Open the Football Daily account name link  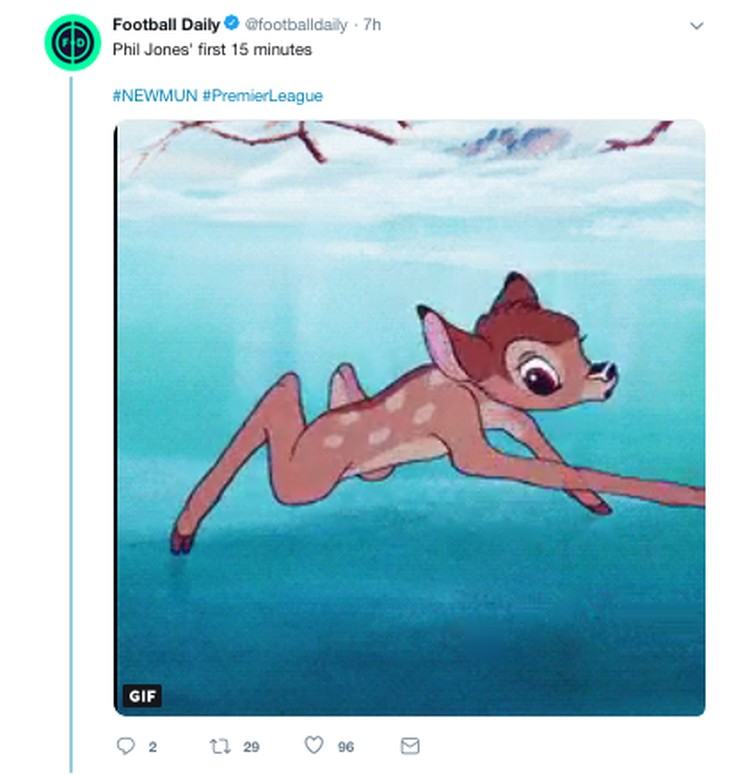tap(166, 24)
